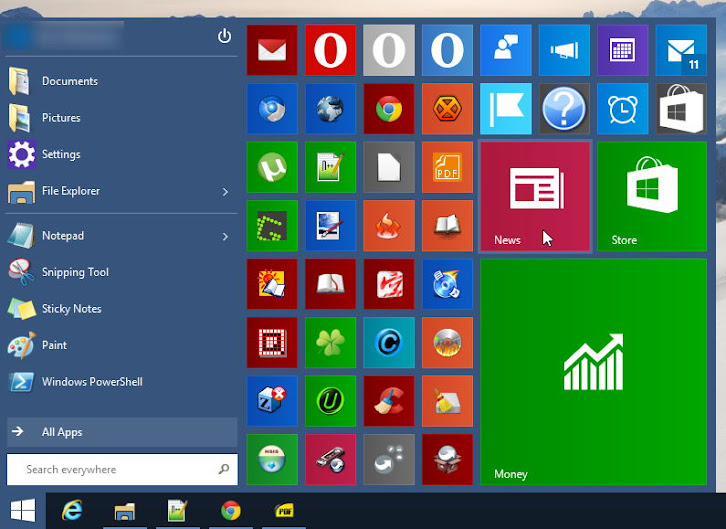Image resolution: width=726 pixels, height=529 pixels.
Task: Open the blue CD disc tile
Action: [447, 284]
